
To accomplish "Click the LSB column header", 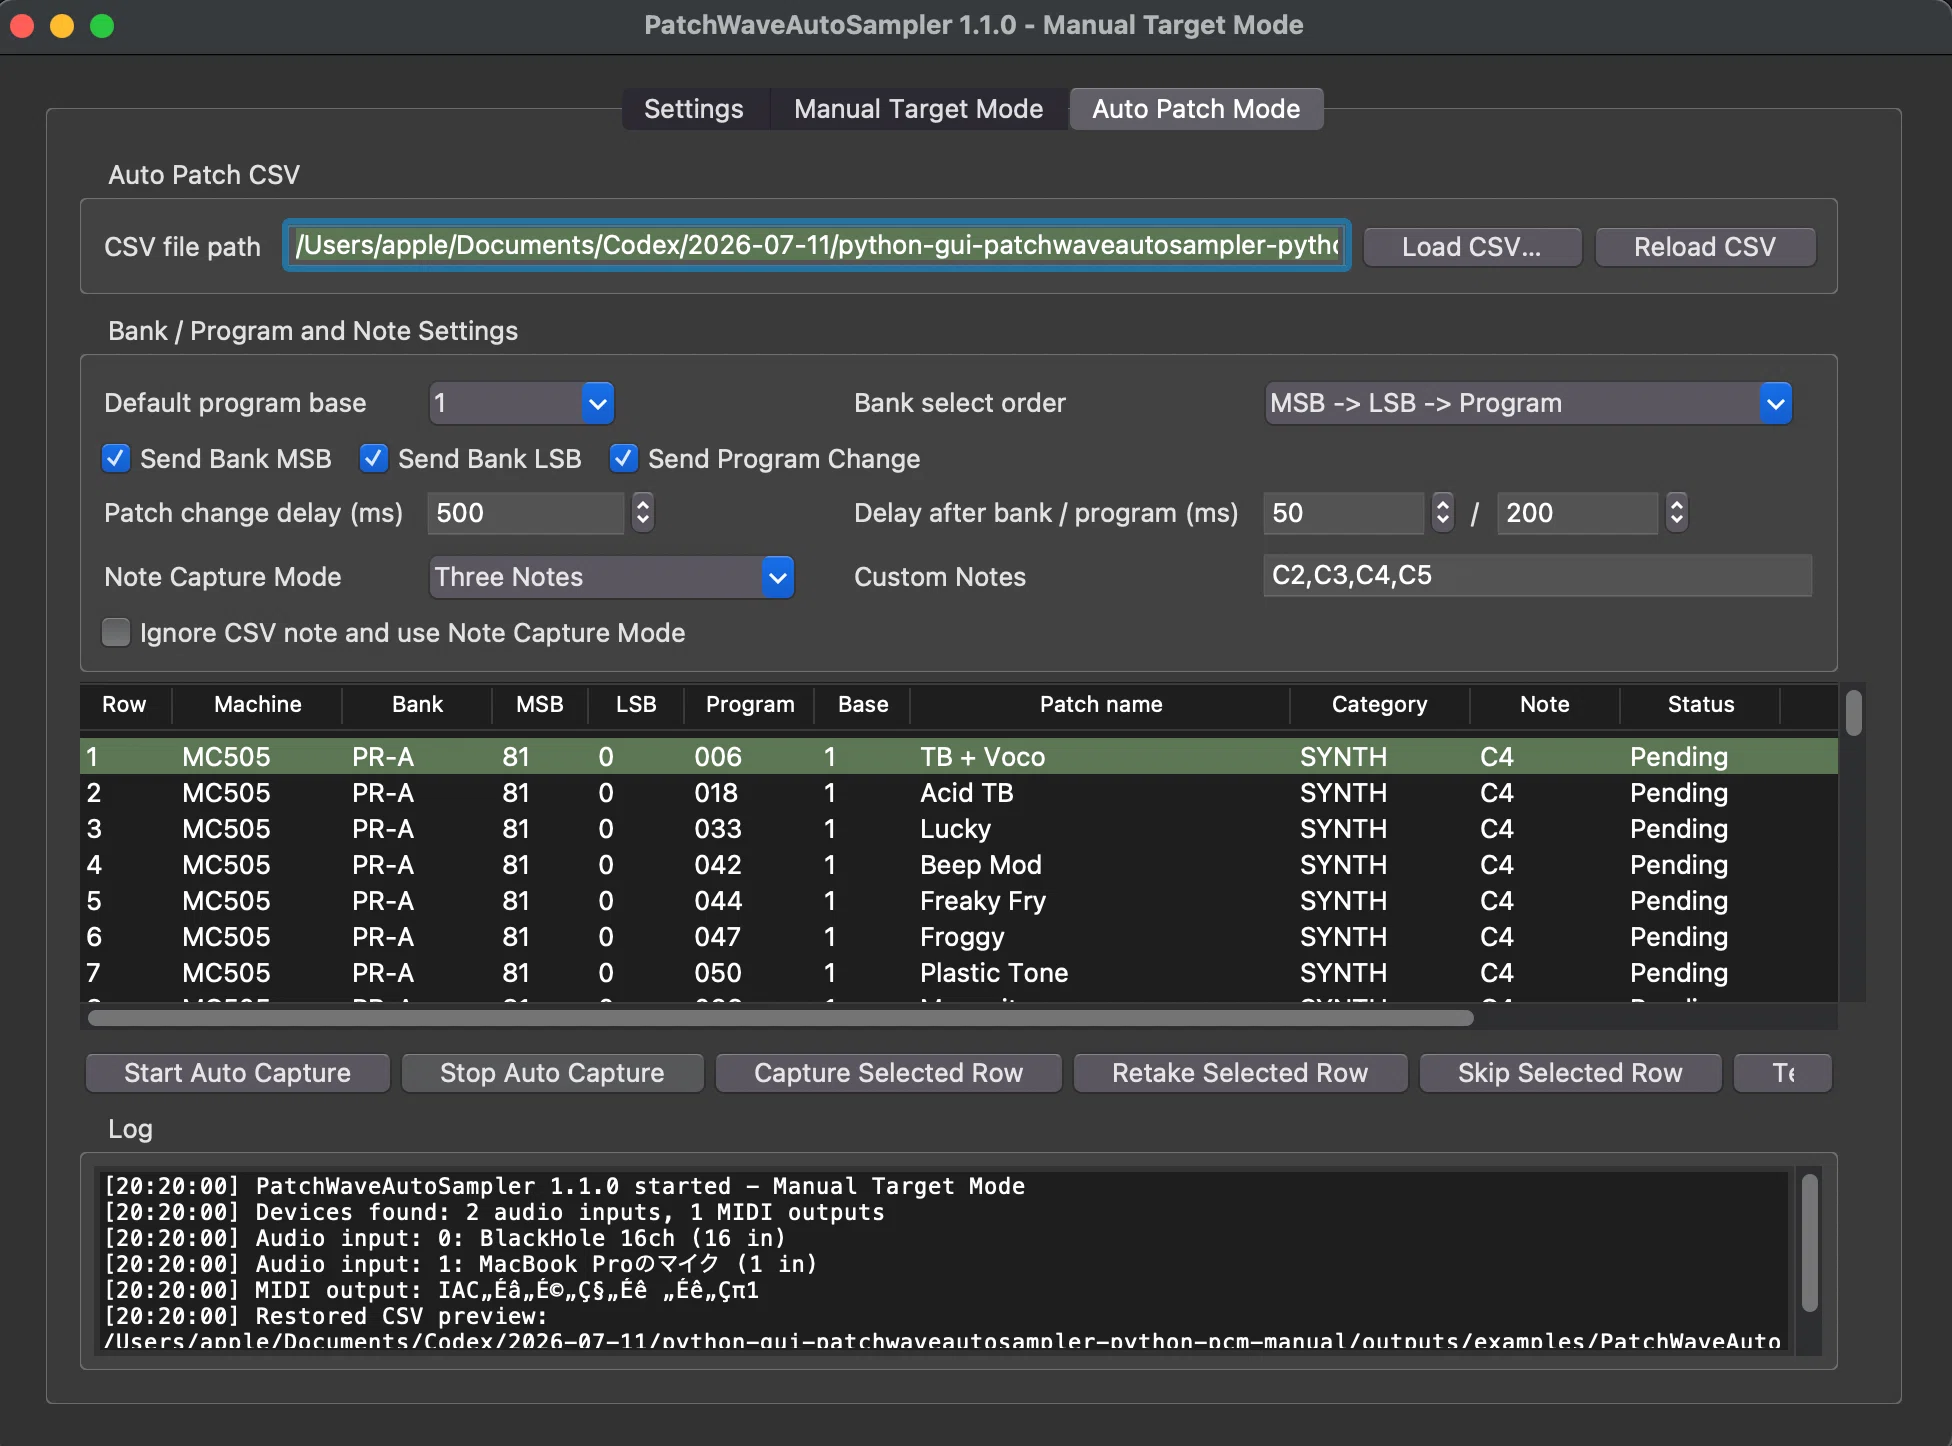I will (x=636, y=704).
